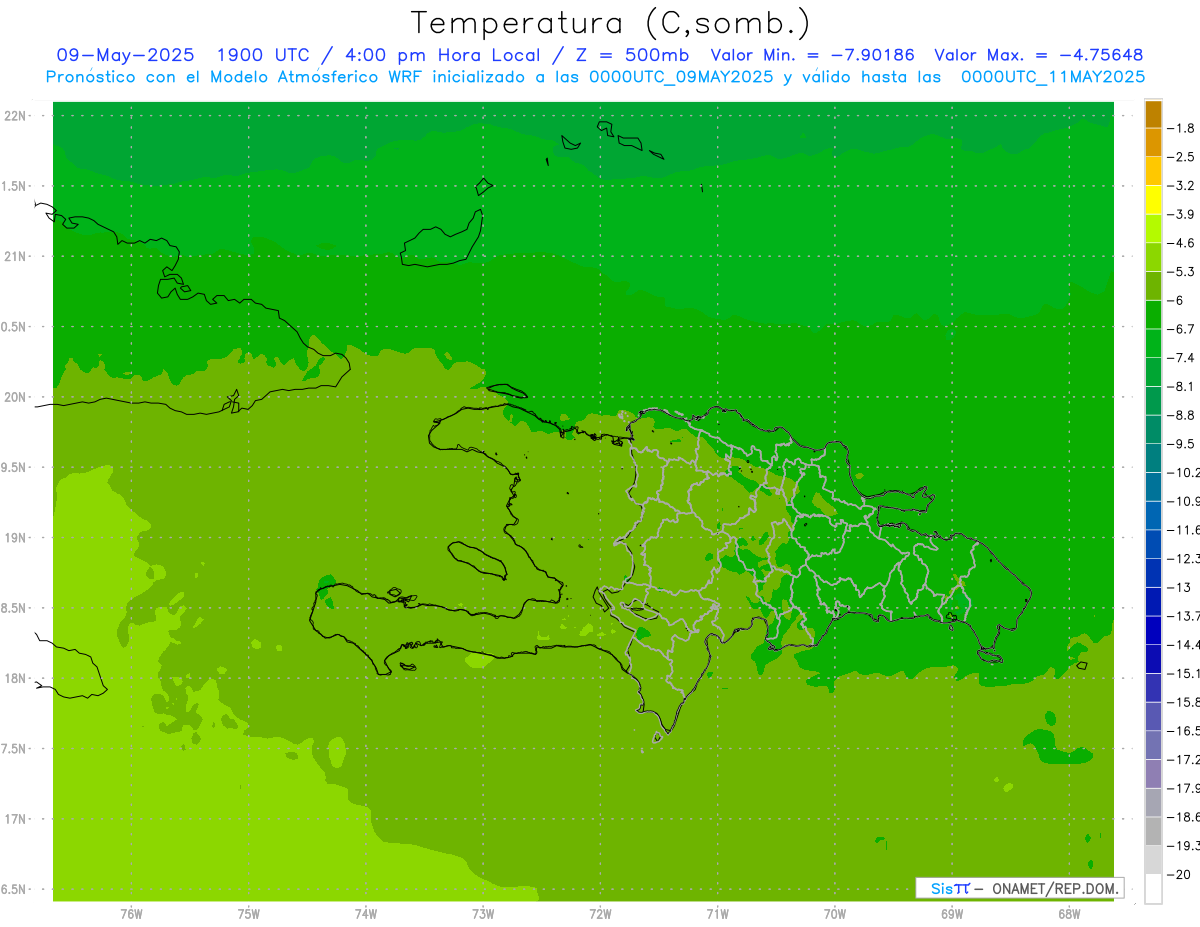
Task: Click the '70W' longitude label
Action: tap(835, 914)
